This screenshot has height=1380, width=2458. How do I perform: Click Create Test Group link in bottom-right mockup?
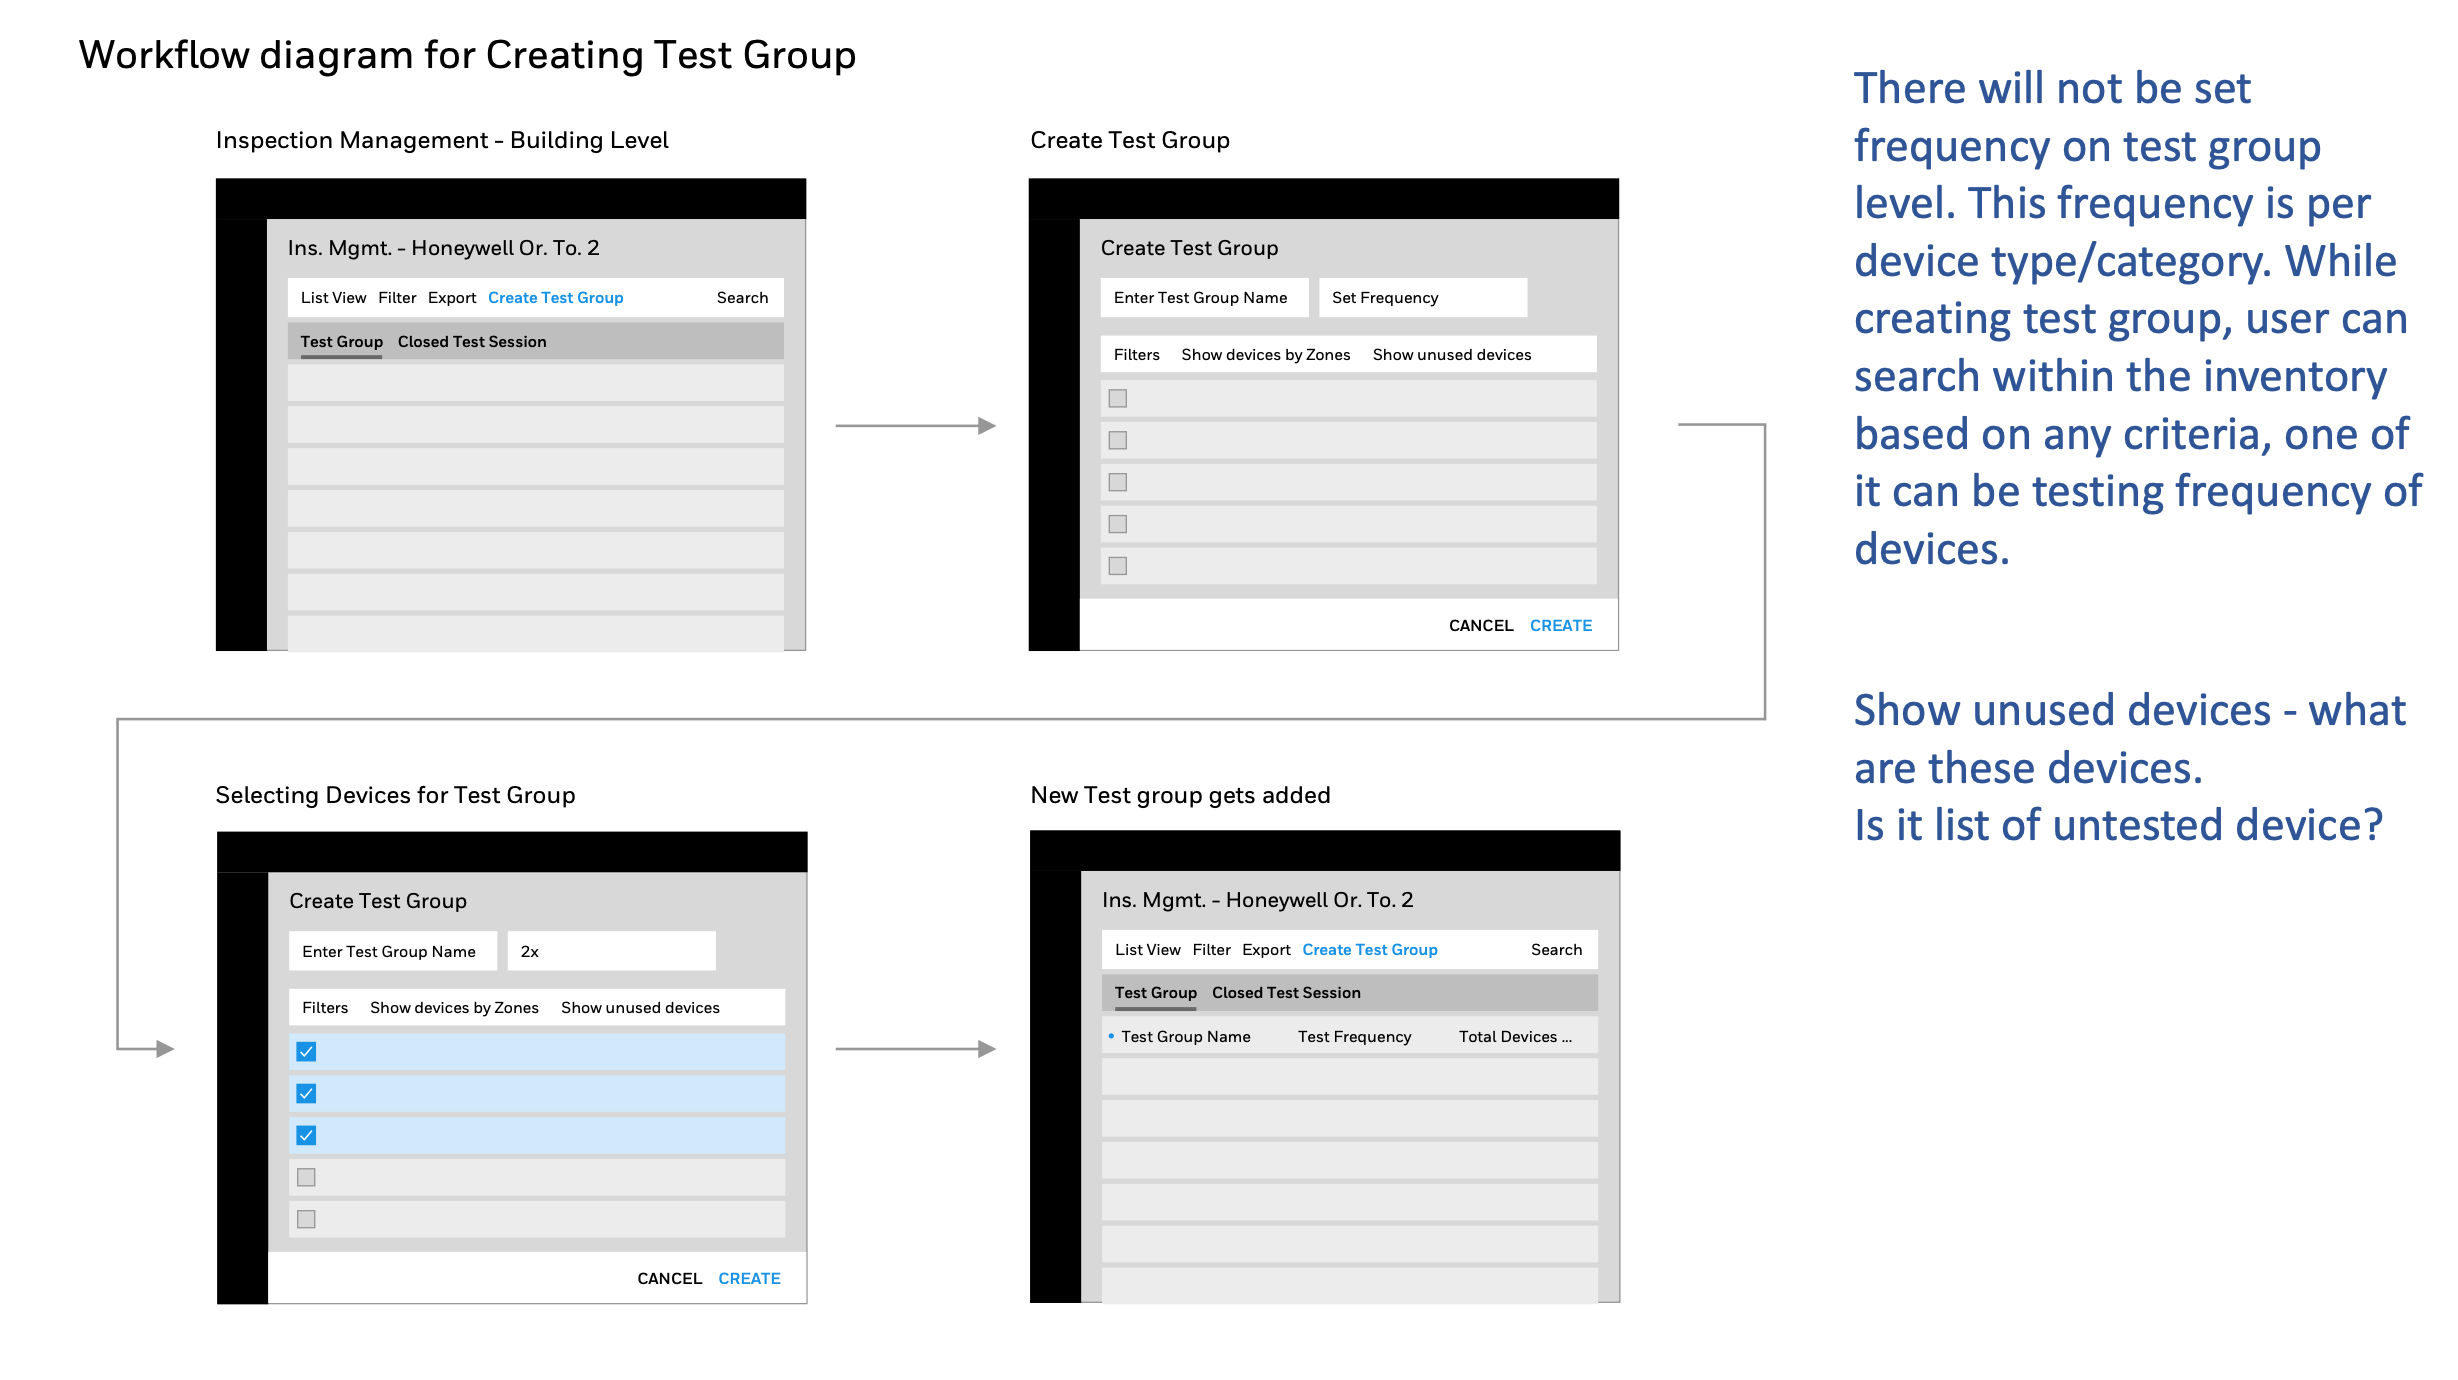(x=1369, y=950)
